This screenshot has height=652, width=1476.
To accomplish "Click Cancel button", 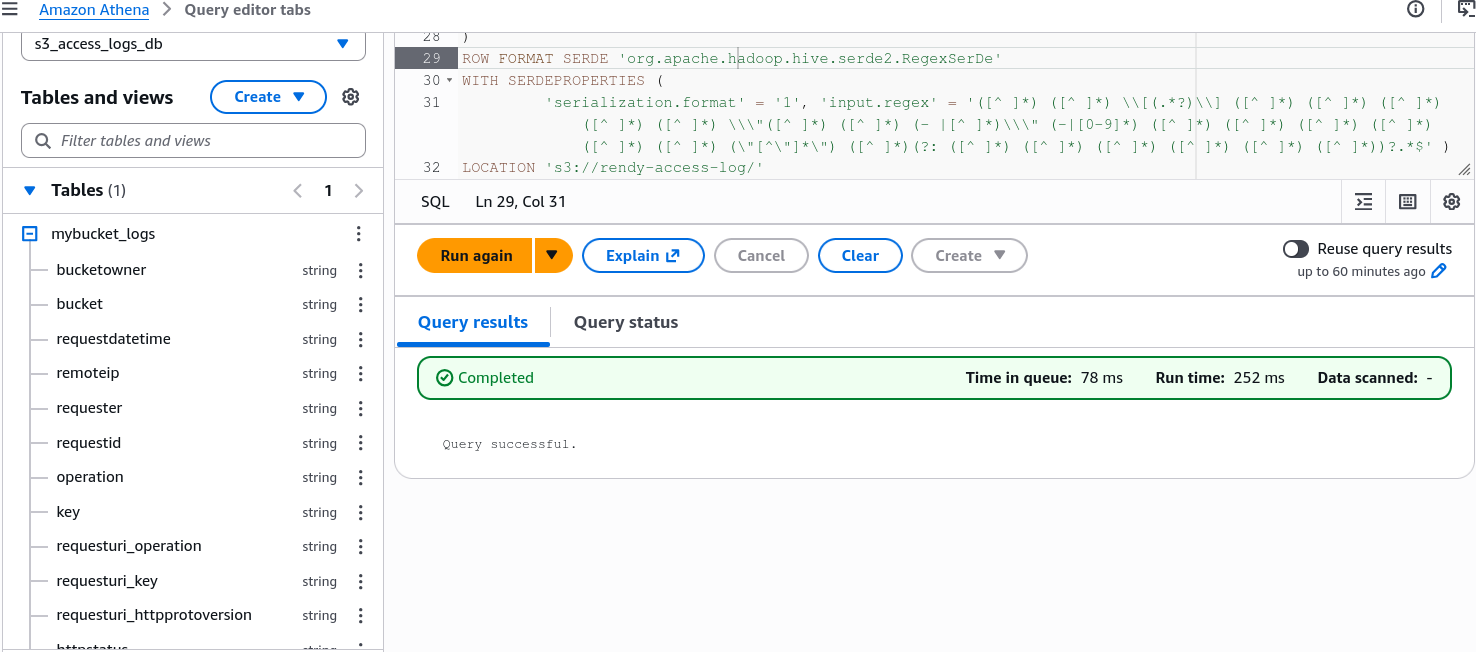I will point(761,256).
